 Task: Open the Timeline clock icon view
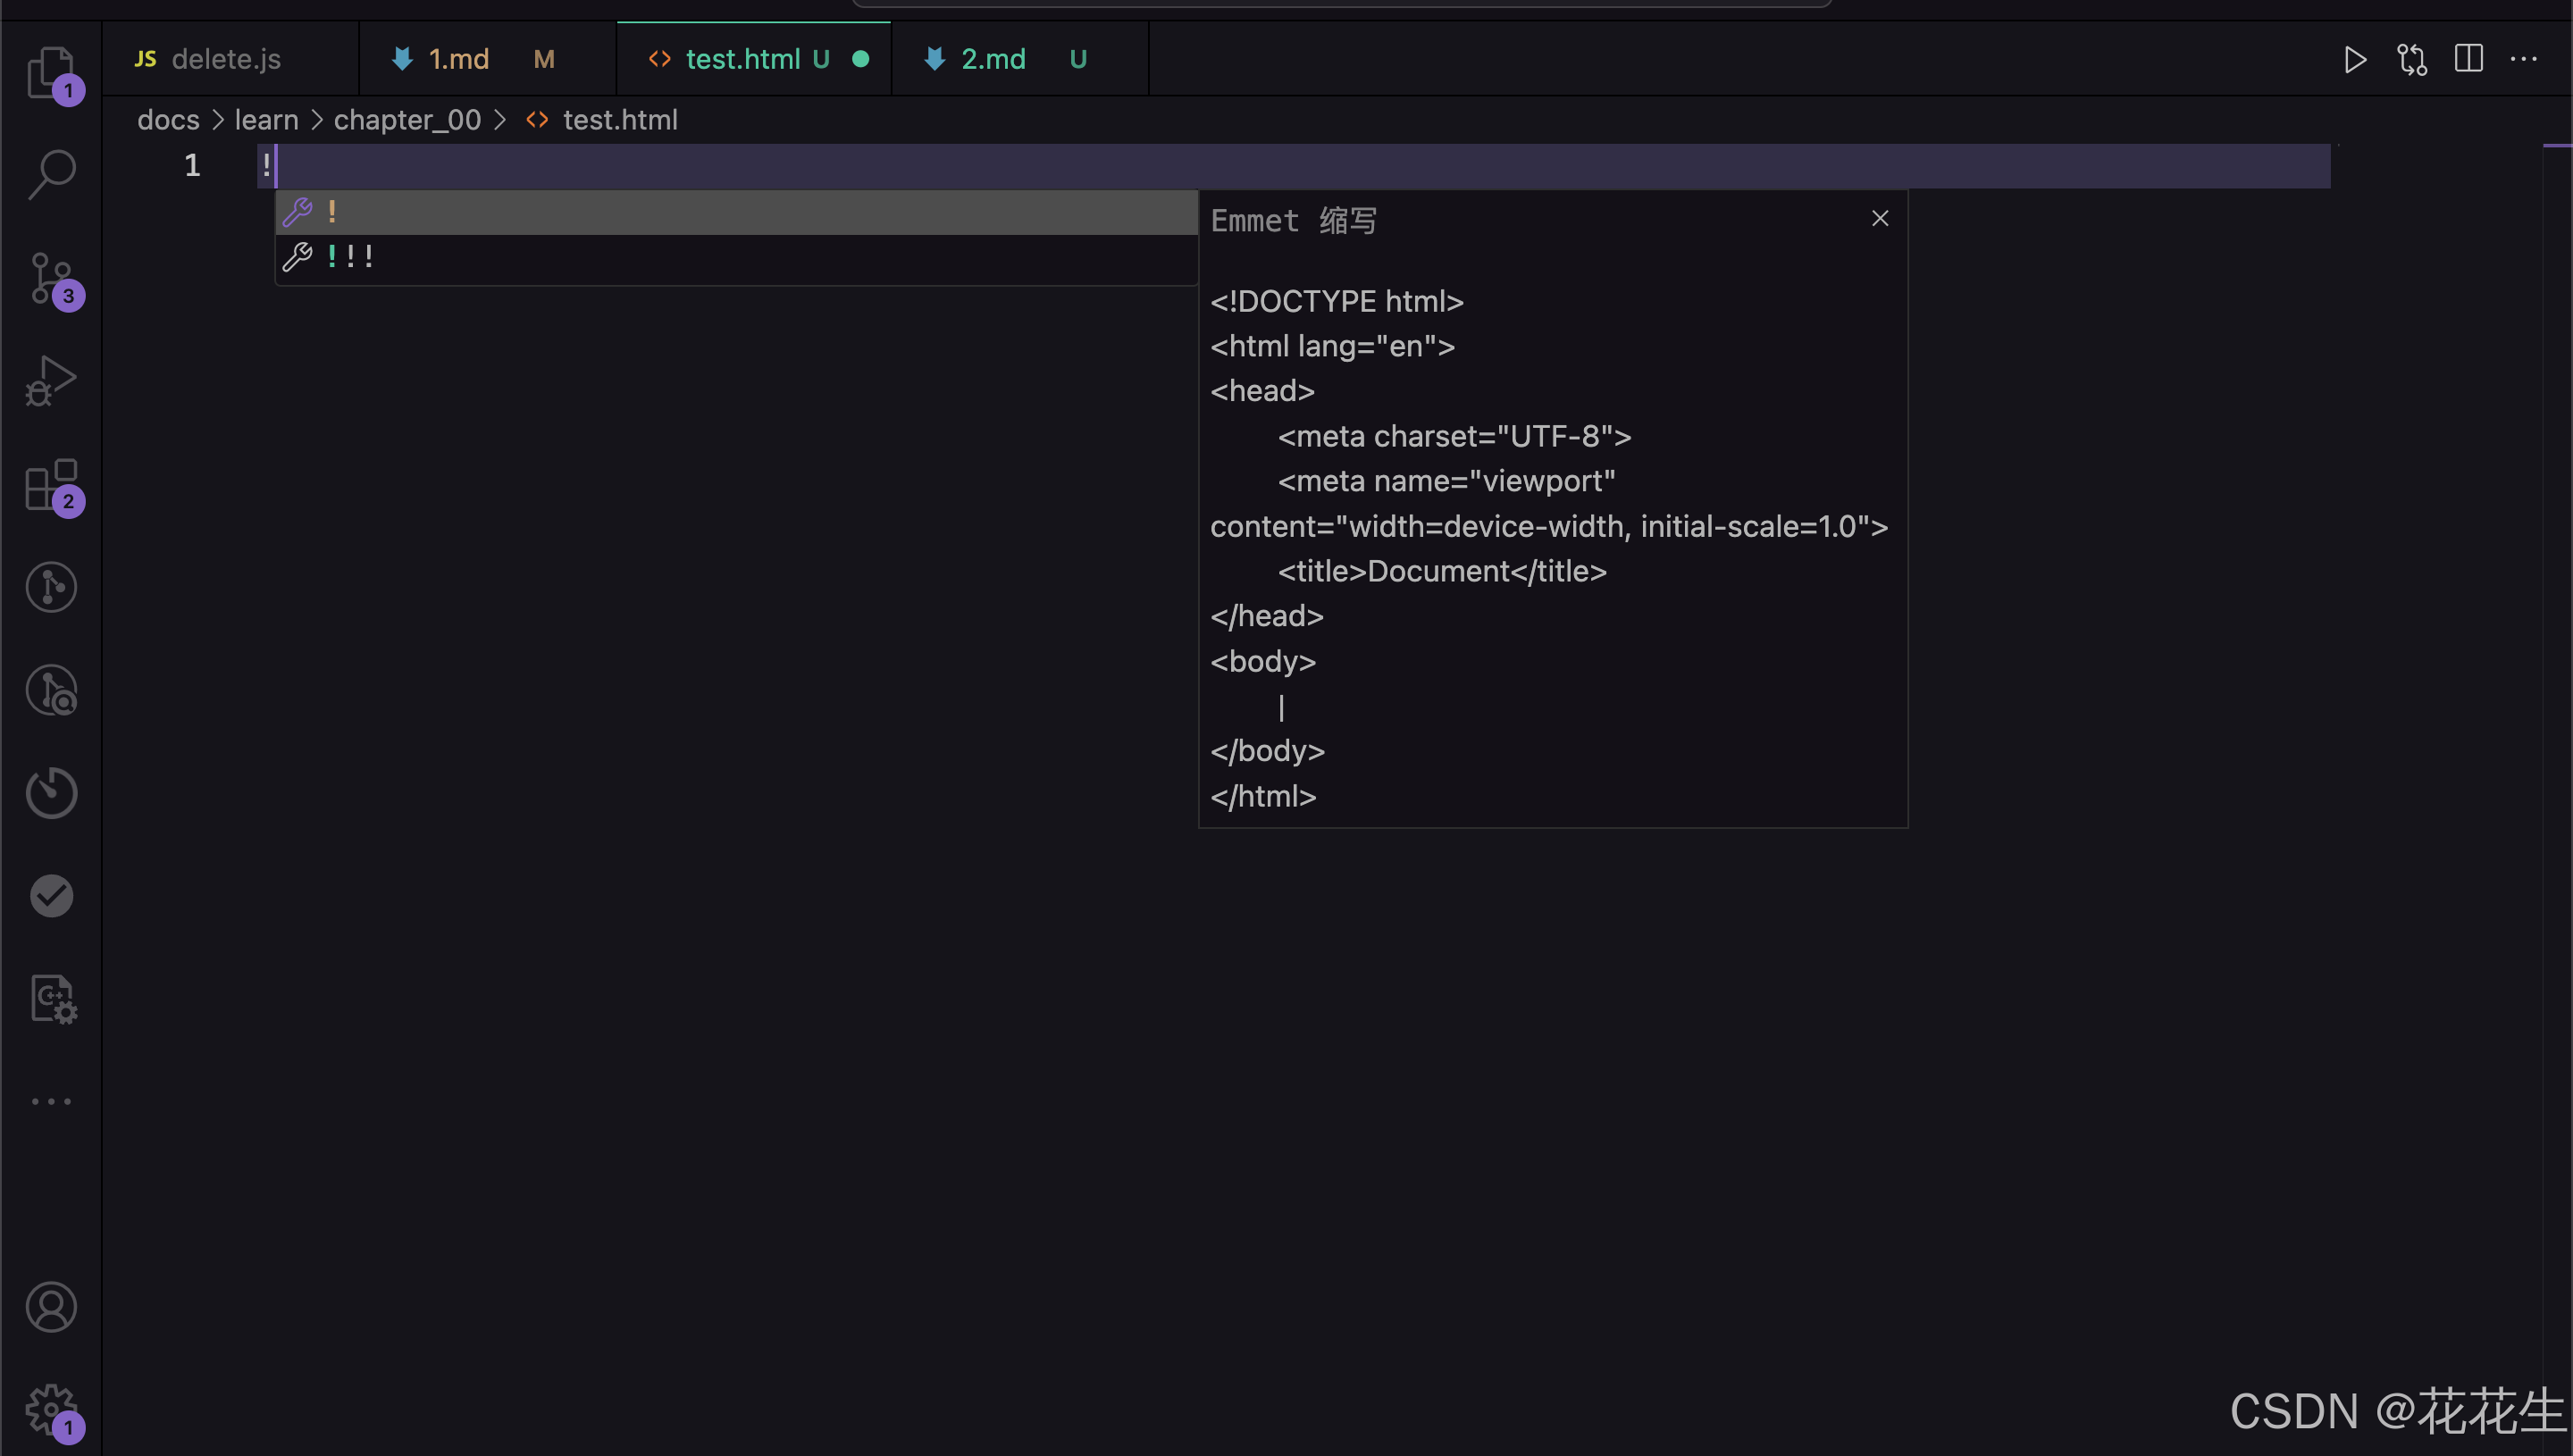[x=50, y=793]
